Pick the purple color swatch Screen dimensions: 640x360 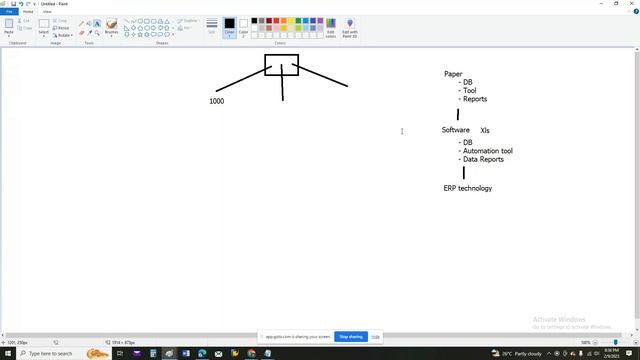[x=320, y=21]
